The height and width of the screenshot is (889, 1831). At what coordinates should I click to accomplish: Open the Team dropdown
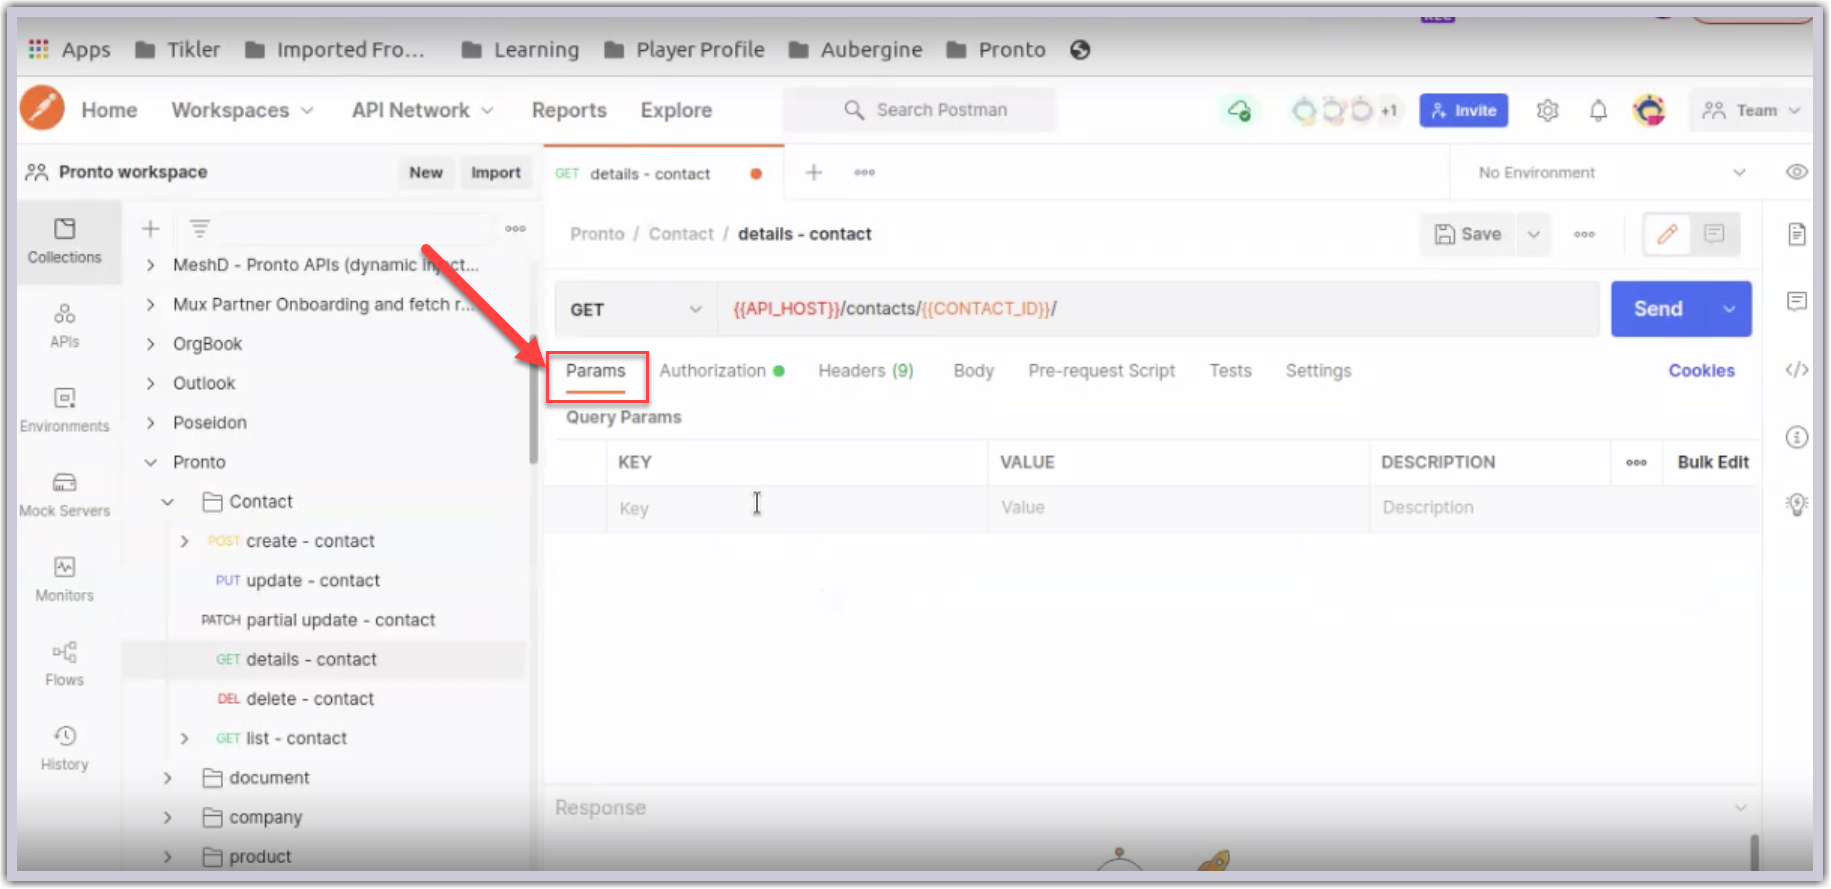pos(1751,110)
